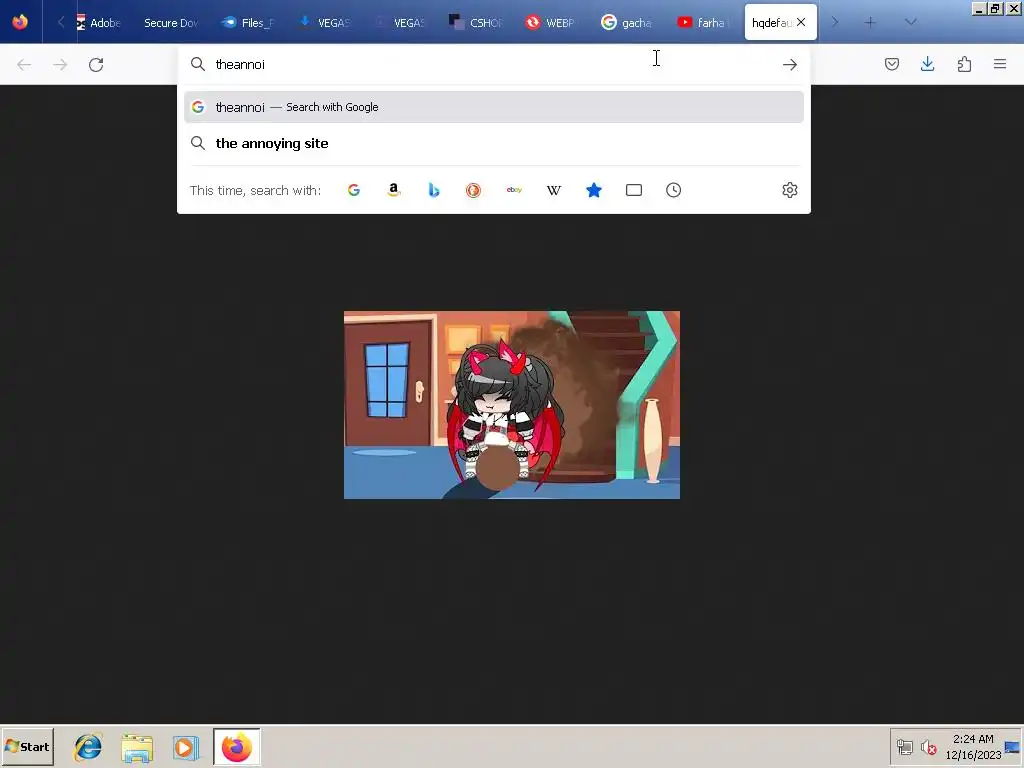
Task: Click the Firefox logo button in the tab bar
Action: pos(20,22)
